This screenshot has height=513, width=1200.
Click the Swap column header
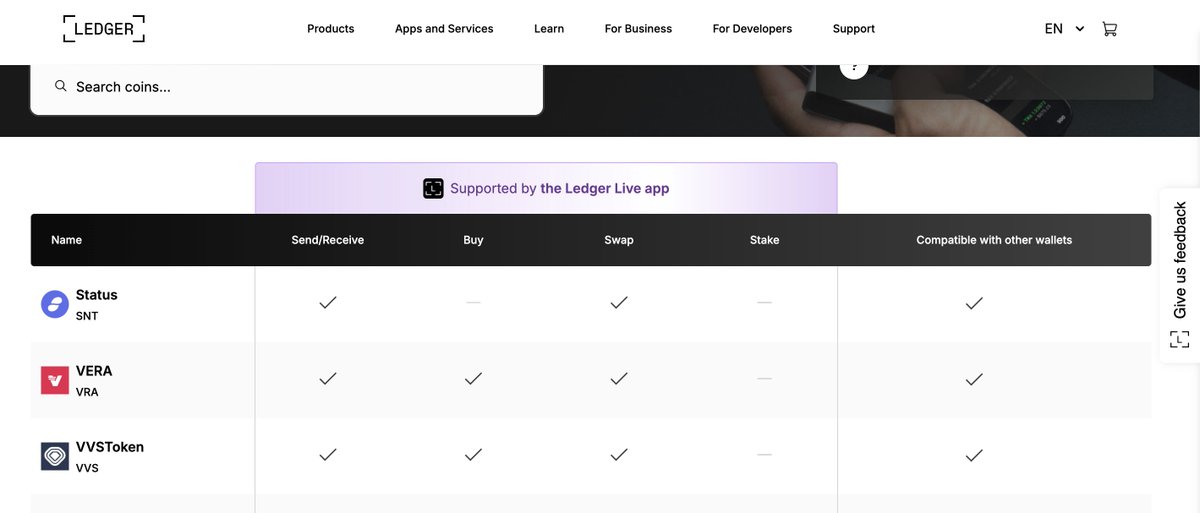(619, 240)
